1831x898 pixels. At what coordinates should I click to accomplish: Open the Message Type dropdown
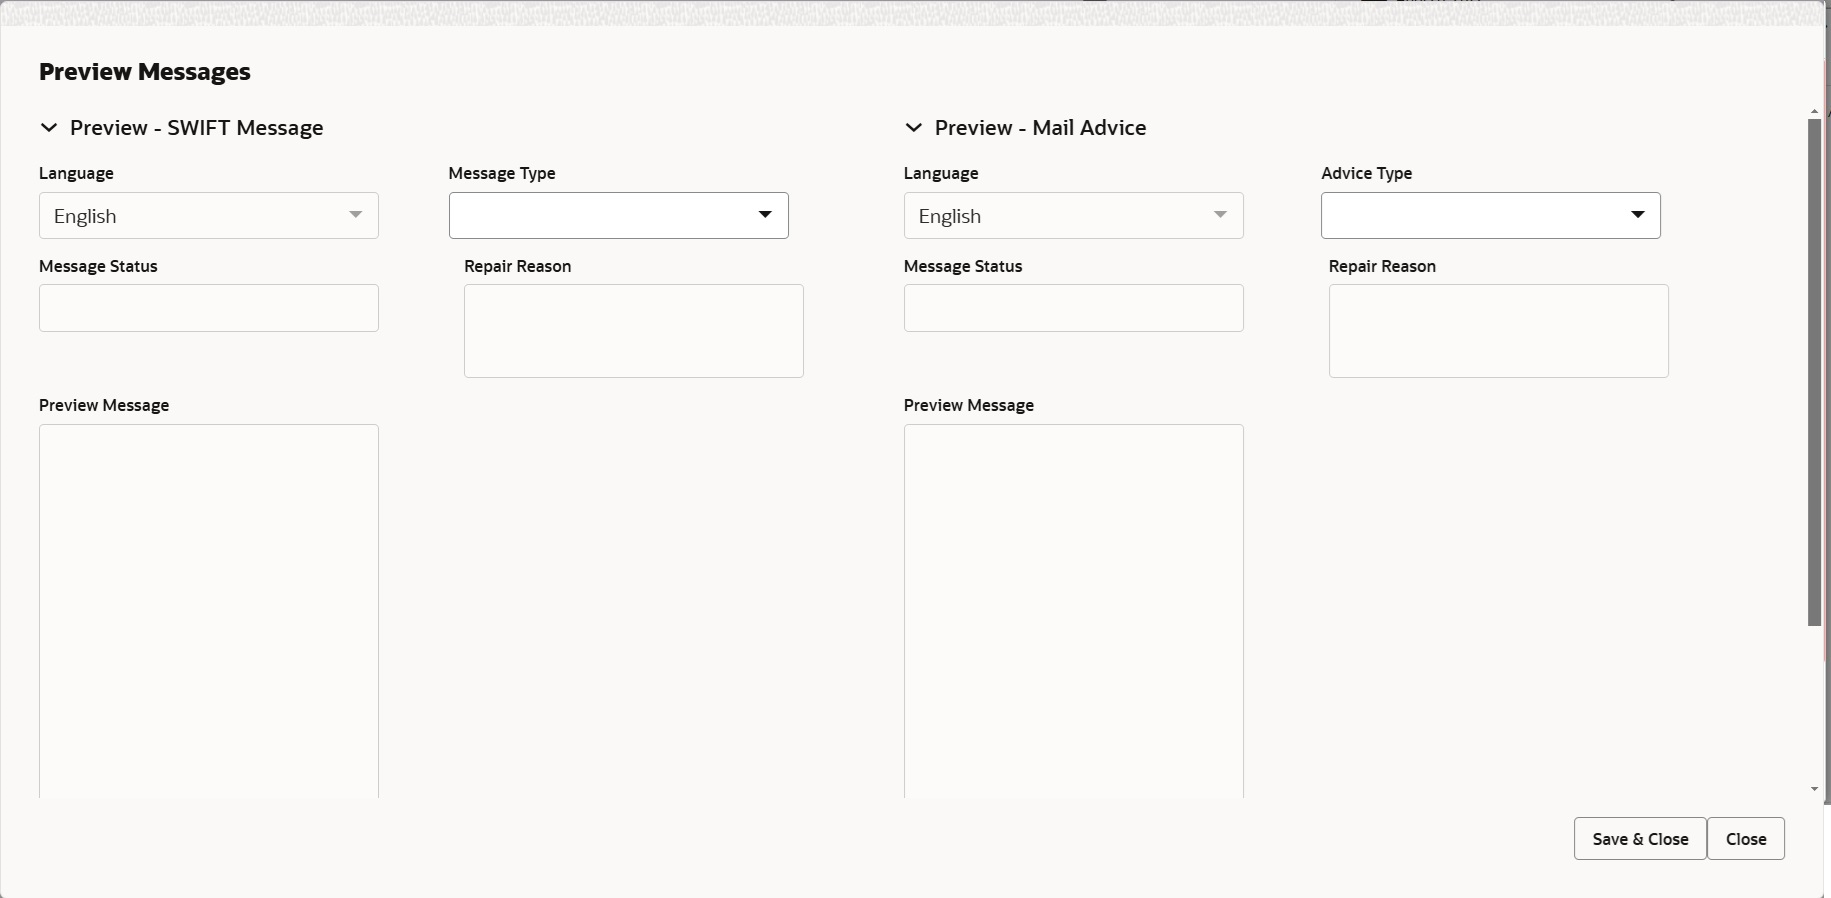(x=619, y=216)
